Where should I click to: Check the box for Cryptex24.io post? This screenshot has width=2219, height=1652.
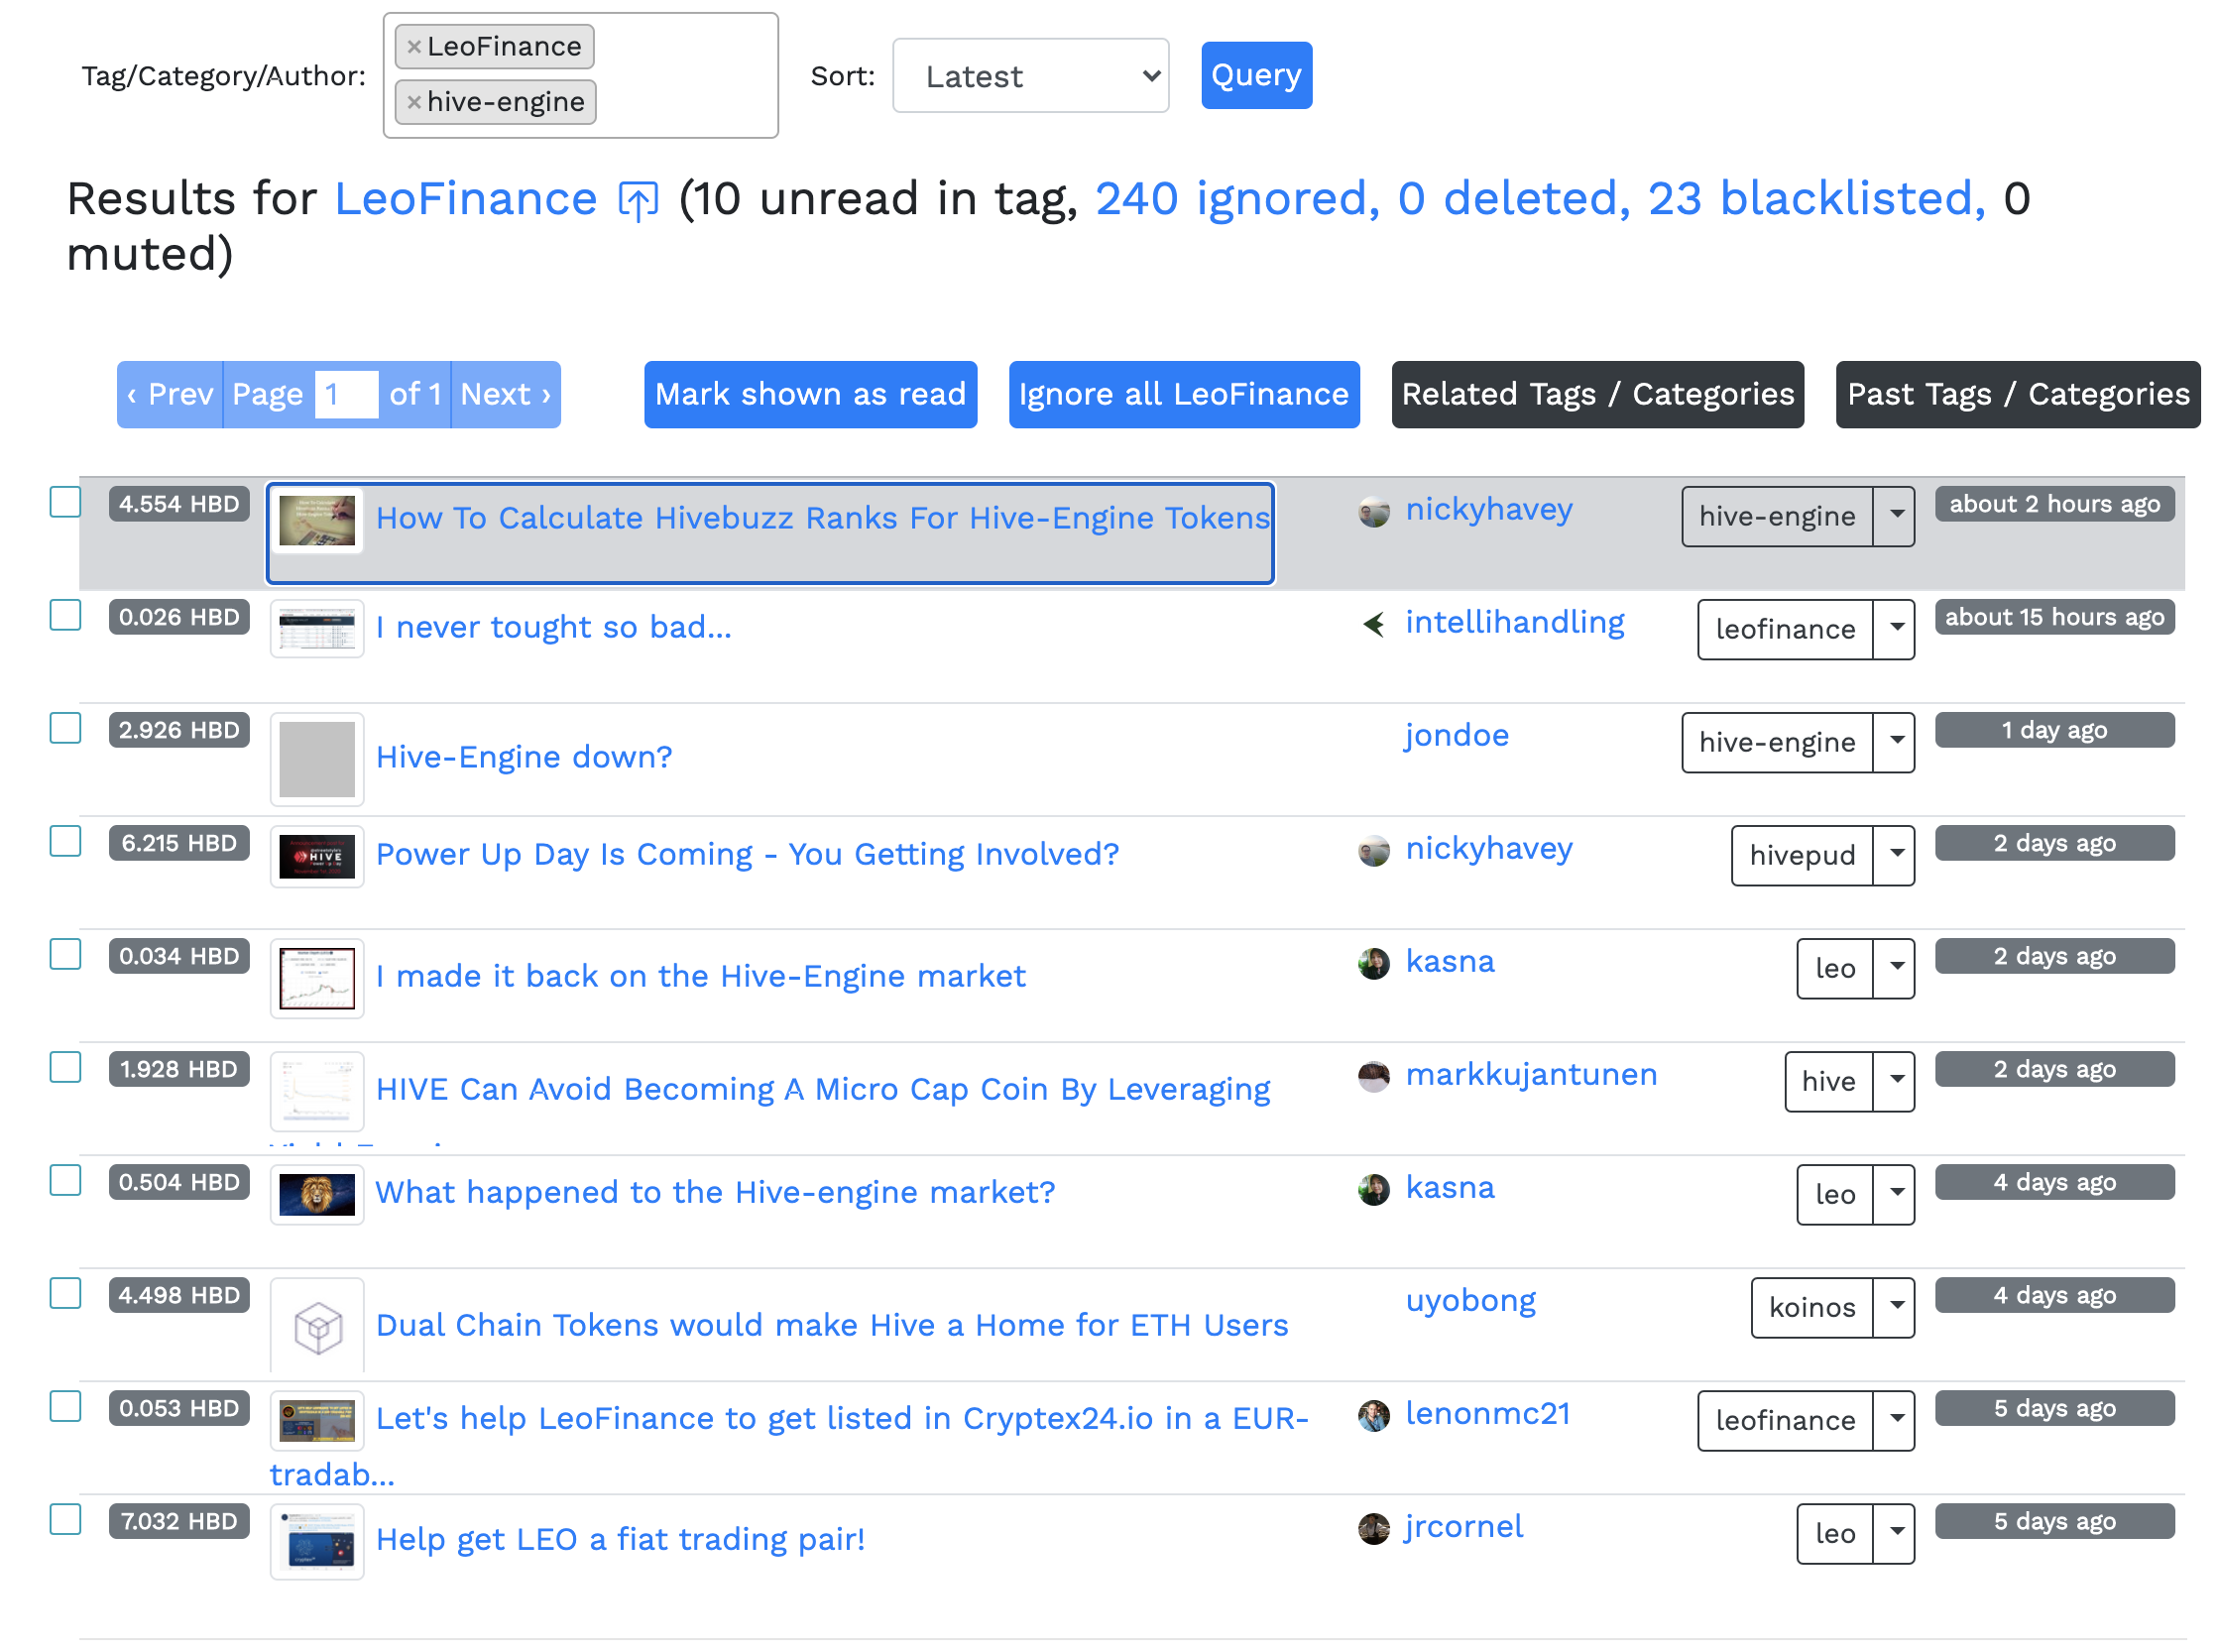tap(66, 1406)
